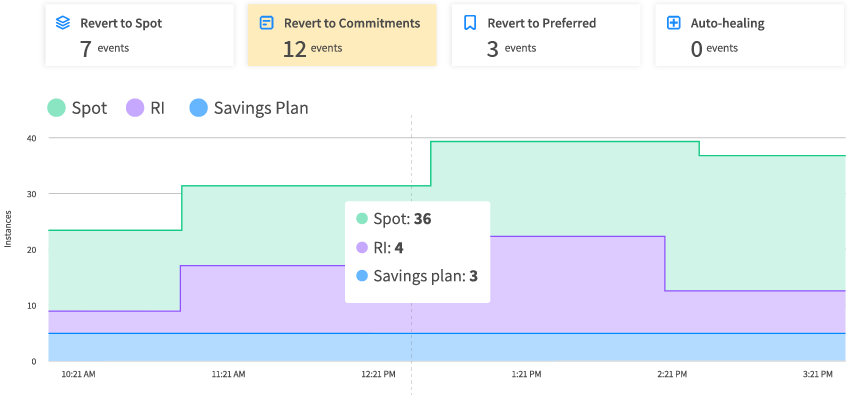Click the 1:21 PM axis label
The height and width of the screenshot is (399, 850).
click(x=526, y=374)
